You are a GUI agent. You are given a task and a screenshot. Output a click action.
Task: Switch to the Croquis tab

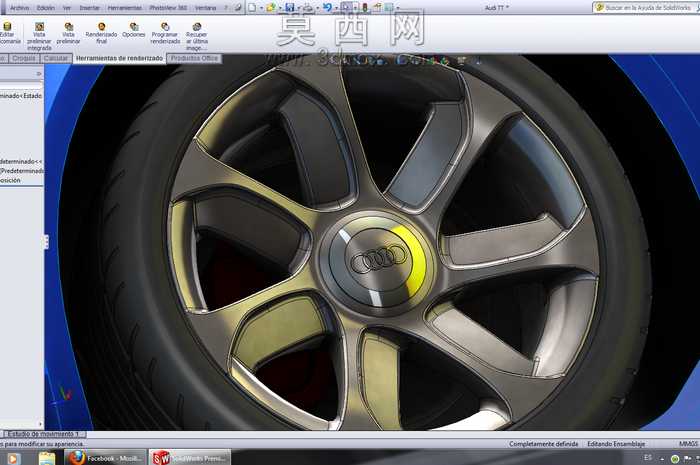24,58
